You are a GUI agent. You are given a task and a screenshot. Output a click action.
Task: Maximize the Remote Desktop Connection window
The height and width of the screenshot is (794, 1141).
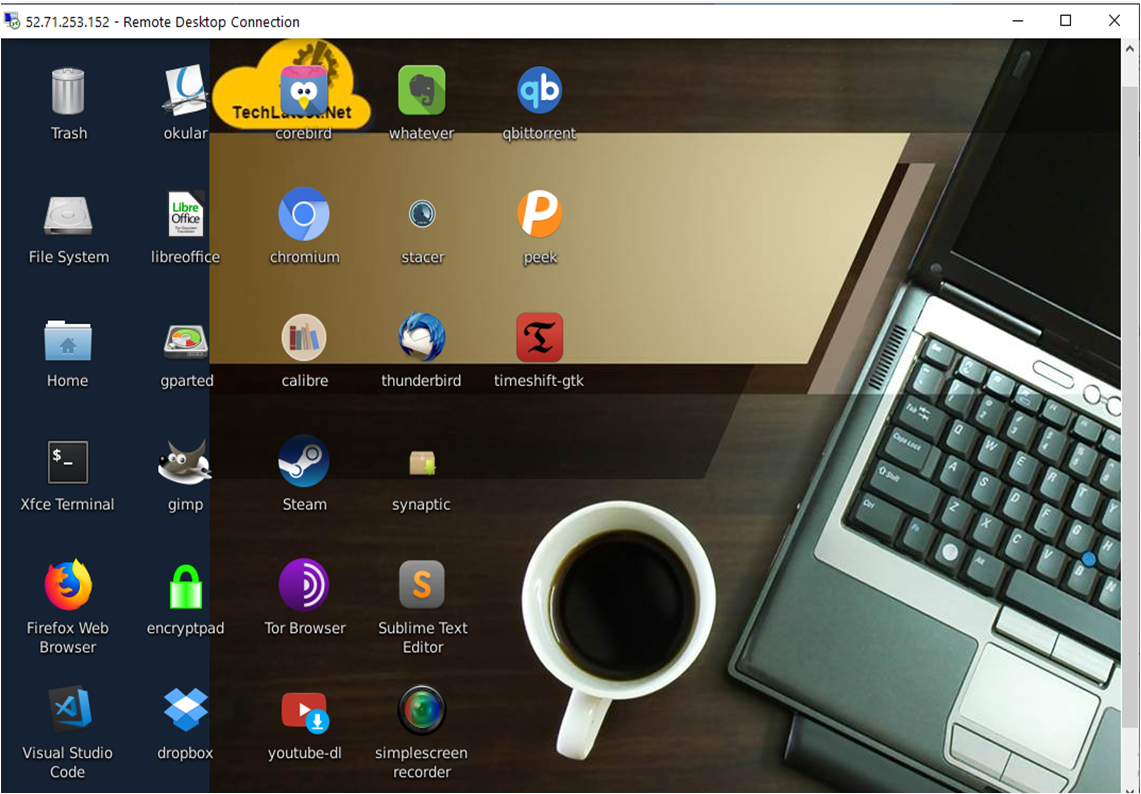[1065, 21]
